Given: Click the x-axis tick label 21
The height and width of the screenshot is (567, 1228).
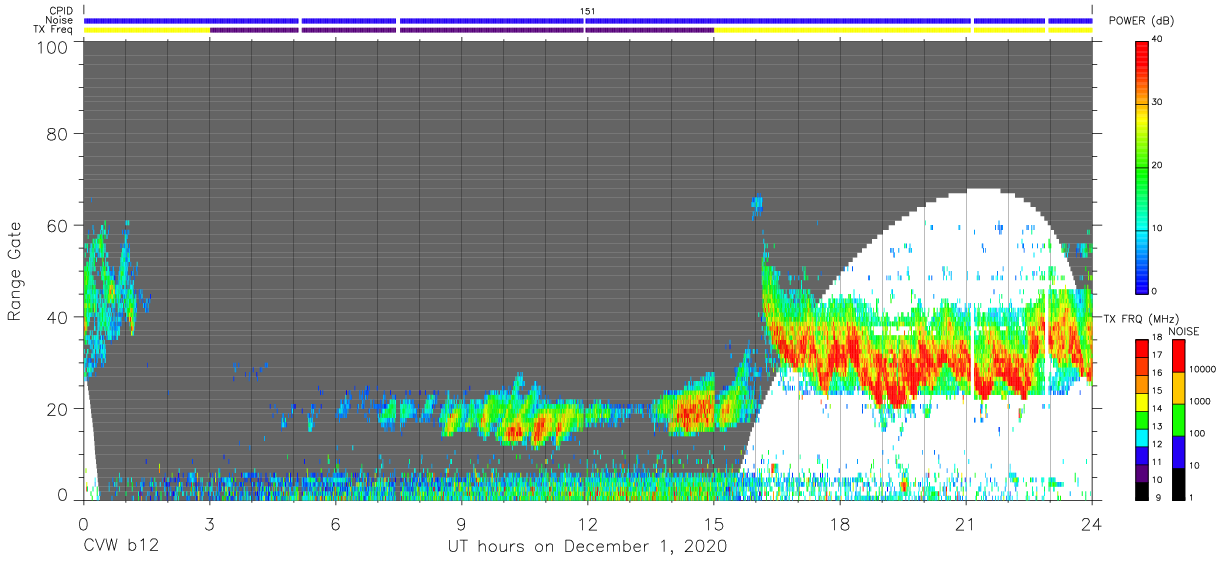Looking at the screenshot, I should coord(965,523).
